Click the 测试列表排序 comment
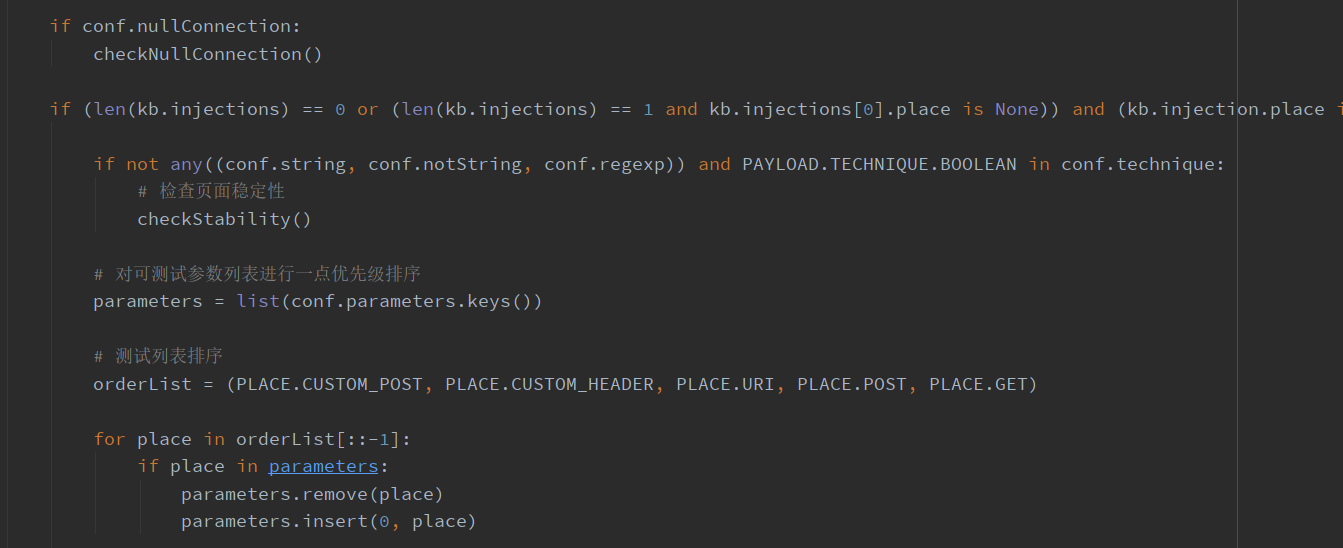This screenshot has height=548, width=1343. click(x=168, y=356)
